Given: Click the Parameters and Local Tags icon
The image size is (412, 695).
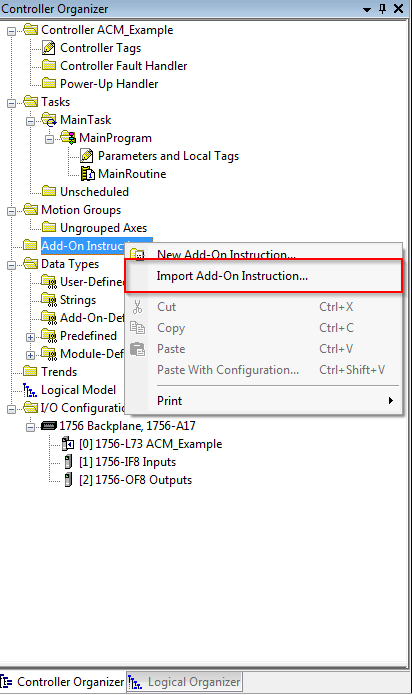Looking at the screenshot, I should tap(87, 156).
